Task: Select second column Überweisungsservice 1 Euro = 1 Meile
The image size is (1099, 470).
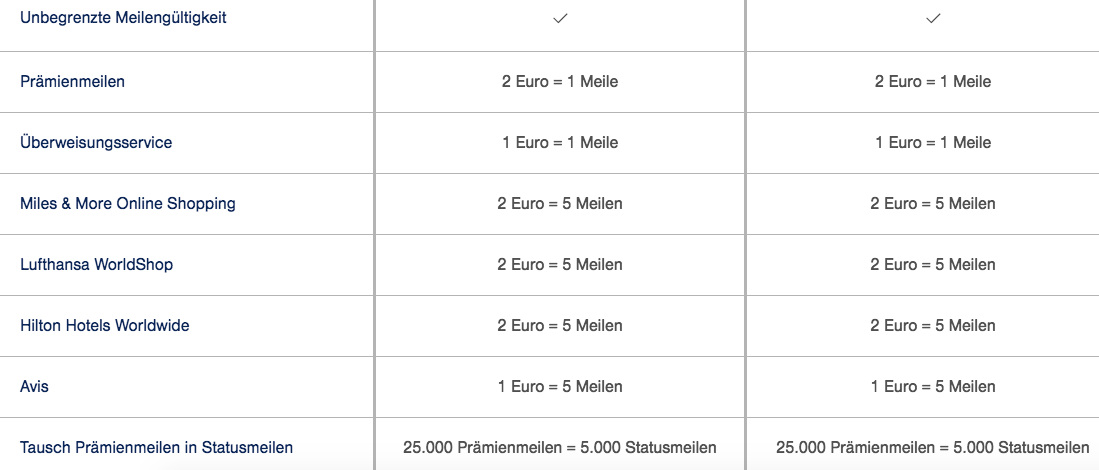Action: 933,142
